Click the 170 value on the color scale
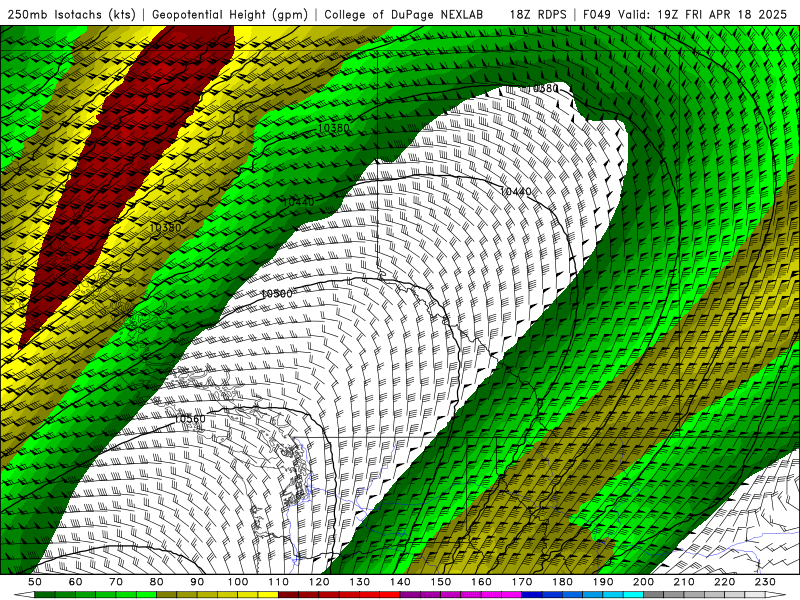800x600 pixels. [x=522, y=582]
